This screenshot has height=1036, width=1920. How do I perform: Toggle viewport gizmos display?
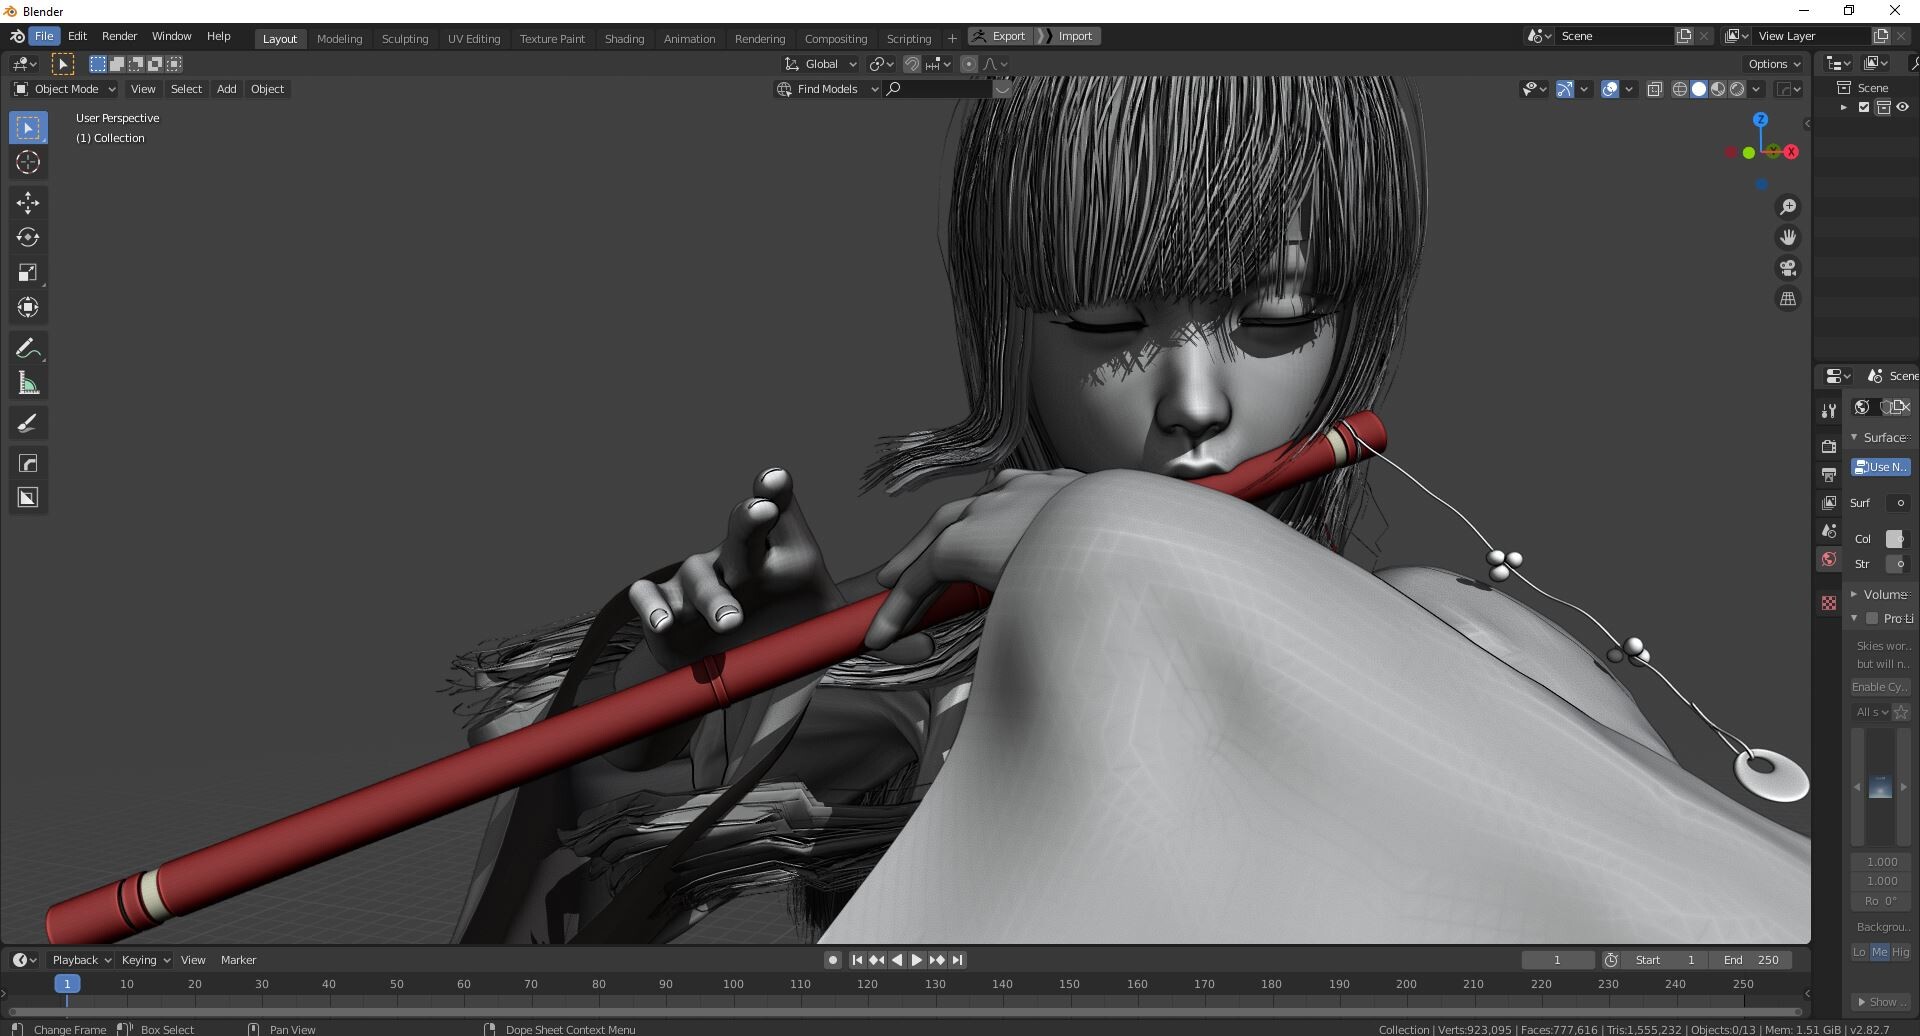tap(1565, 89)
